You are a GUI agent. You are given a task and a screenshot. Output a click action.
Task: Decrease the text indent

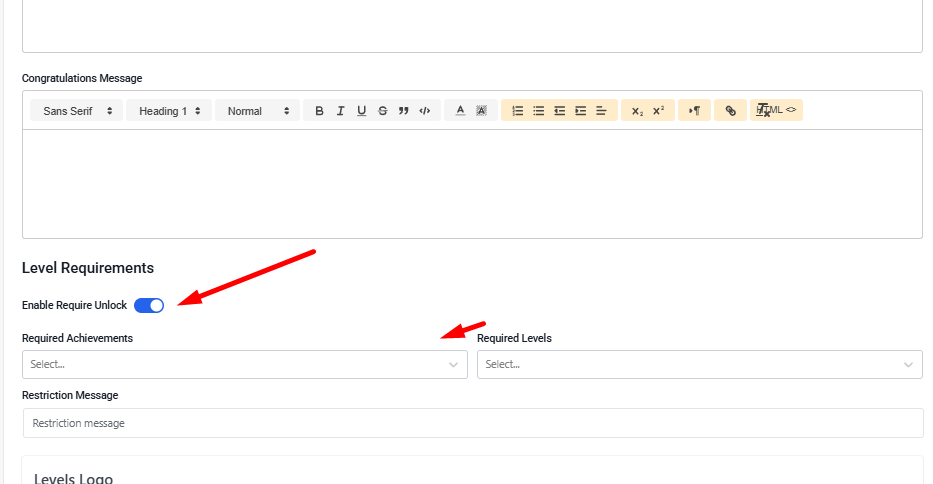(x=559, y=111)
